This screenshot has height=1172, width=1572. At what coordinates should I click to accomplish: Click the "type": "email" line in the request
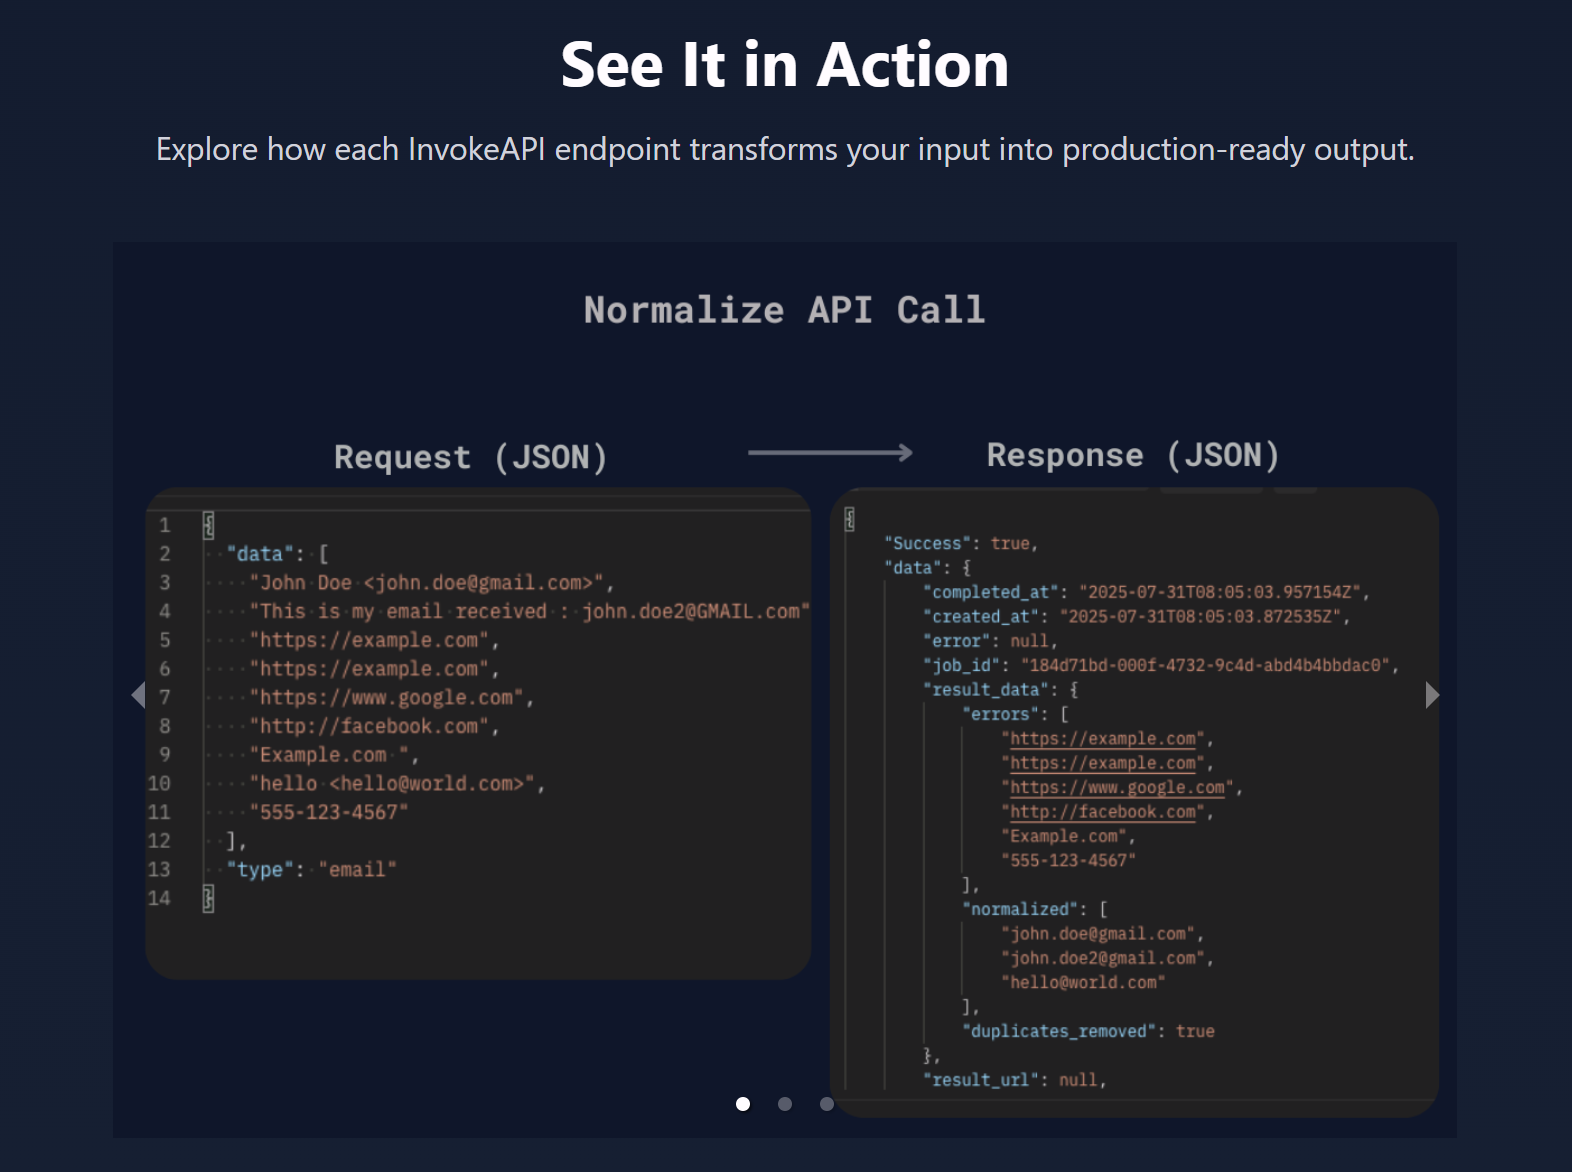coord(312,870)
